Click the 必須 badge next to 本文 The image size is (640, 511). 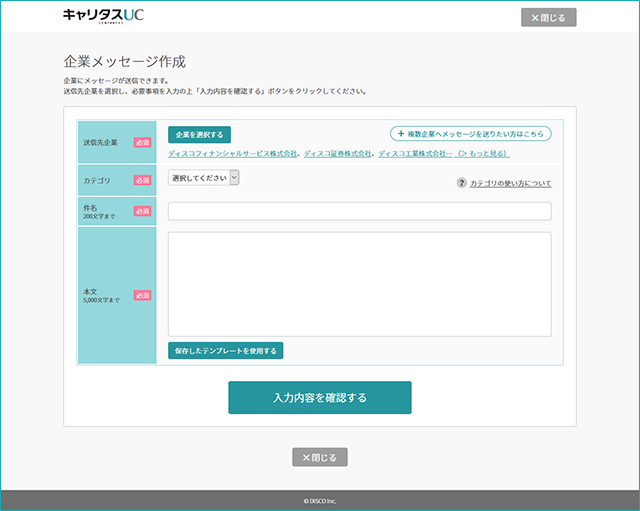(142, 295)
